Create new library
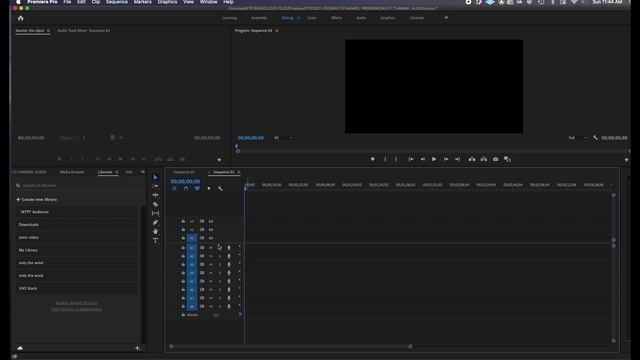This screenshot has width=640, height=360. [x=37, y=200]
